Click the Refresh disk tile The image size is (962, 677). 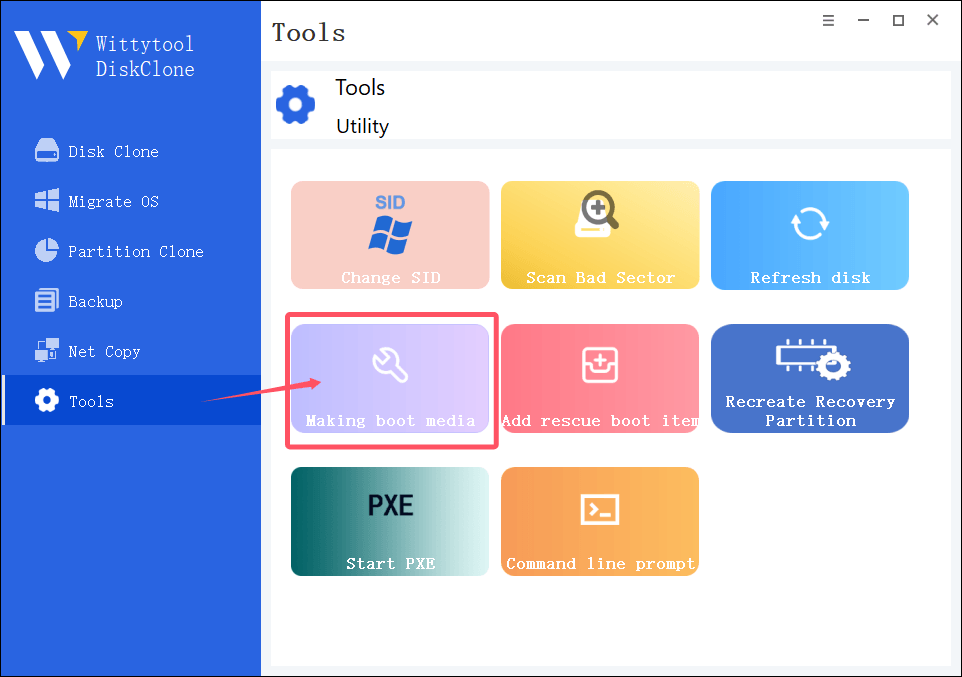tap(810, 234)
